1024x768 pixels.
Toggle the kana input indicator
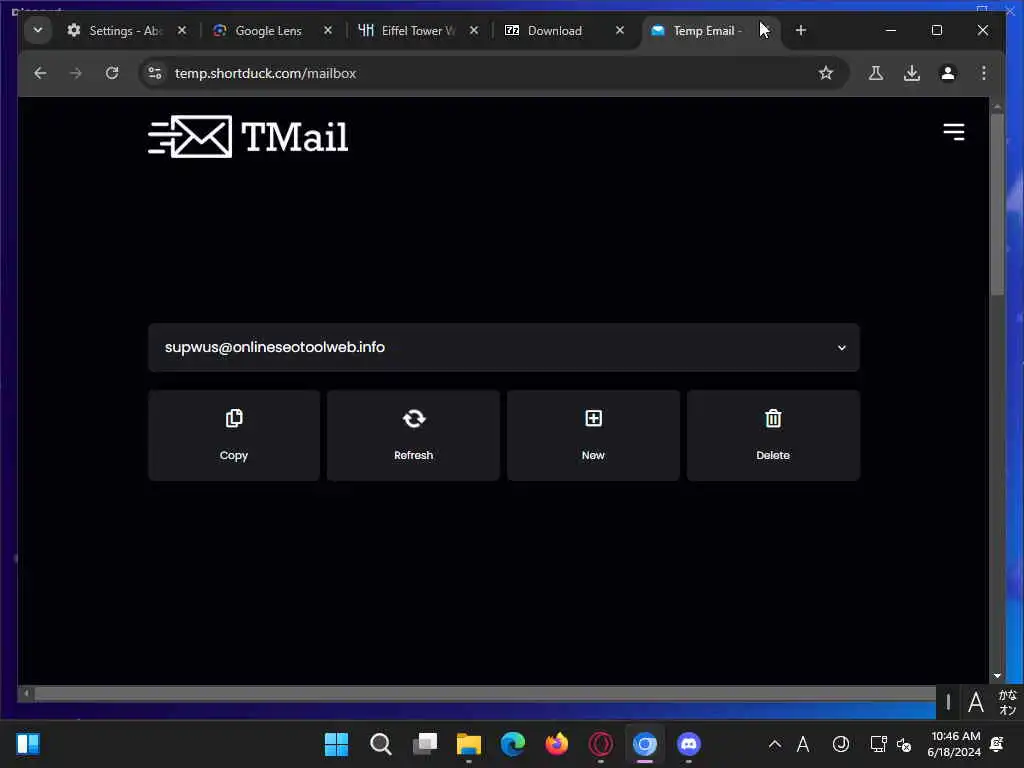pos(1008,702)
